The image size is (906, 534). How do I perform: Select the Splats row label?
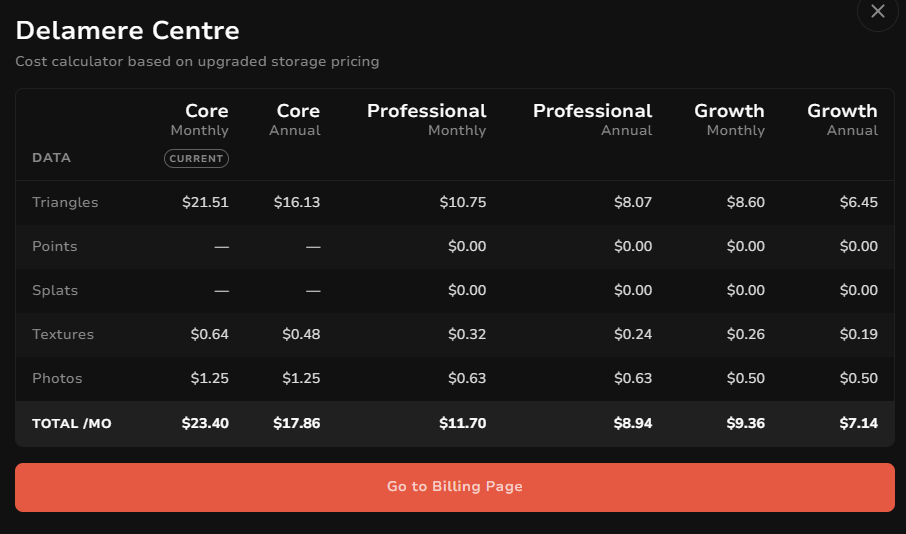coord(55,290)
